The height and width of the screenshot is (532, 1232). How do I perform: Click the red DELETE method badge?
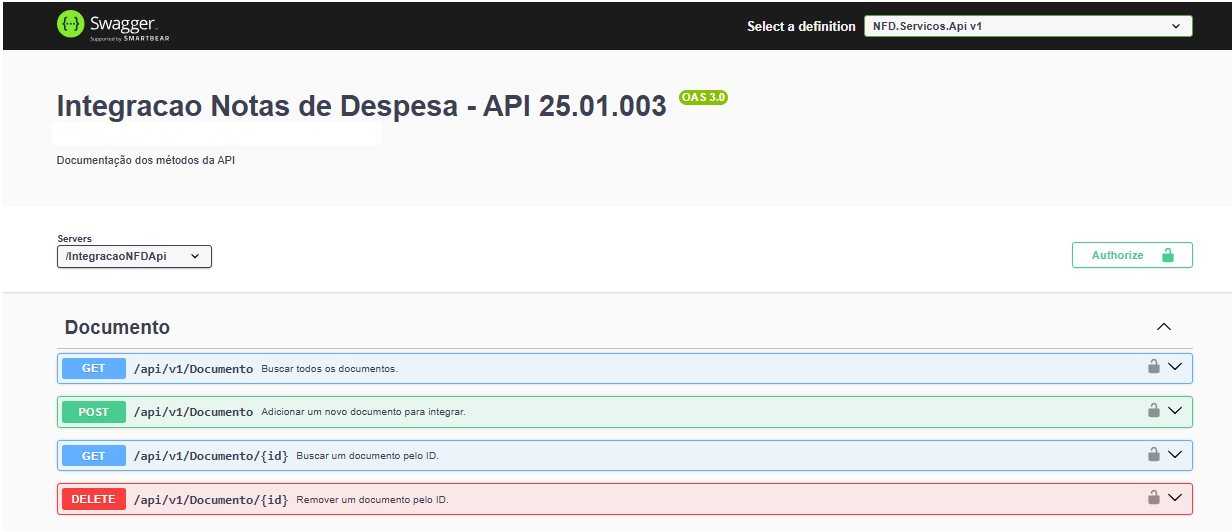[x=94, y=499]
